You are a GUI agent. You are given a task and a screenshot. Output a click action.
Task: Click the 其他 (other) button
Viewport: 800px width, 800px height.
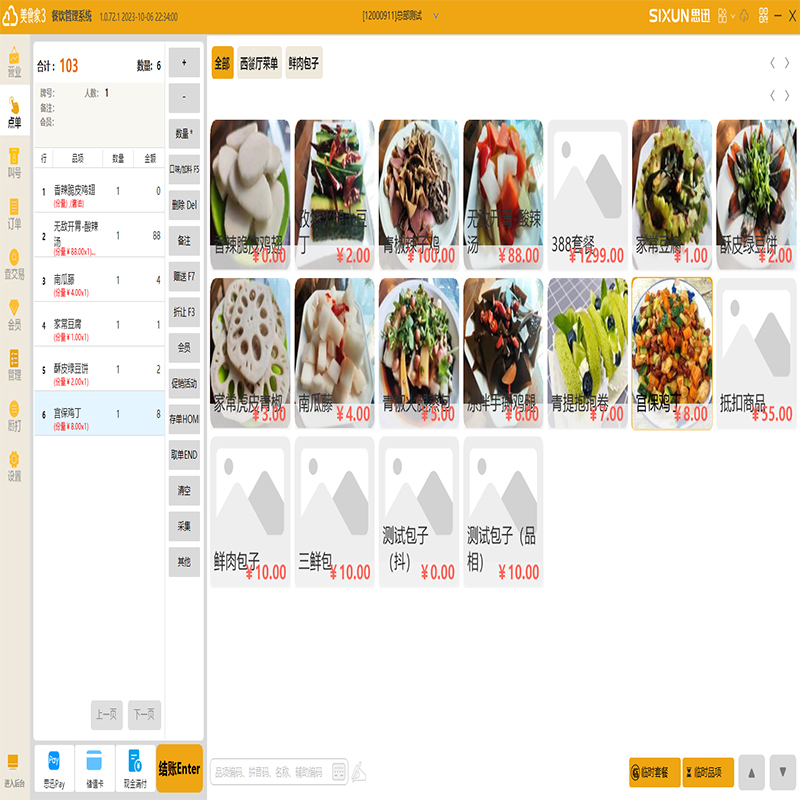coord(184,562)
